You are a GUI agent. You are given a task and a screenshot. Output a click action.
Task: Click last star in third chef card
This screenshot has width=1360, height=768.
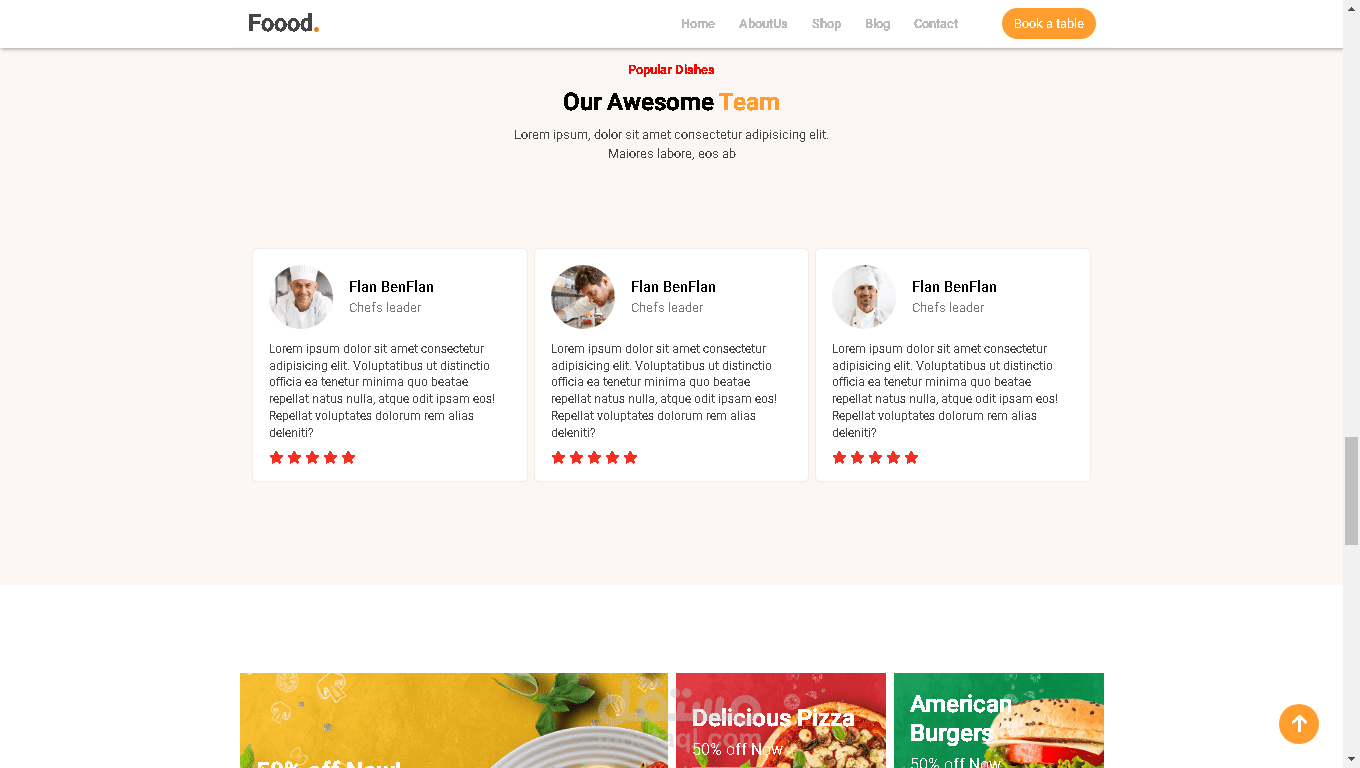912,458
